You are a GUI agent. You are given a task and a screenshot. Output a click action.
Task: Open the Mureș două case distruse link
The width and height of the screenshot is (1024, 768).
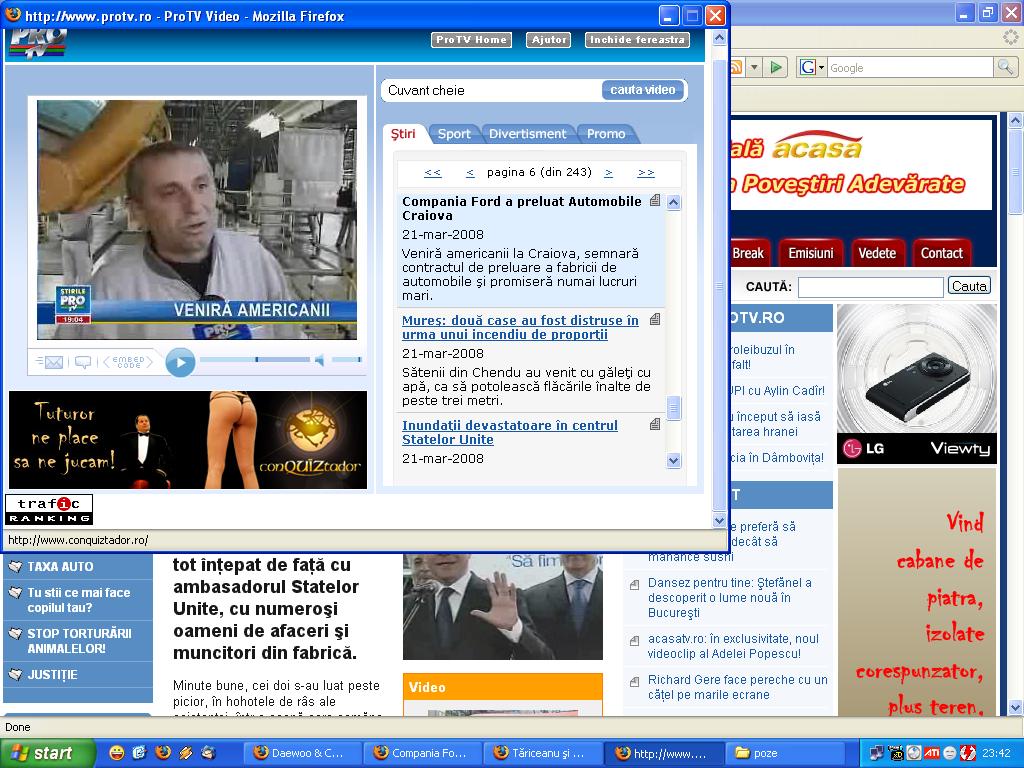coord(520,327)
